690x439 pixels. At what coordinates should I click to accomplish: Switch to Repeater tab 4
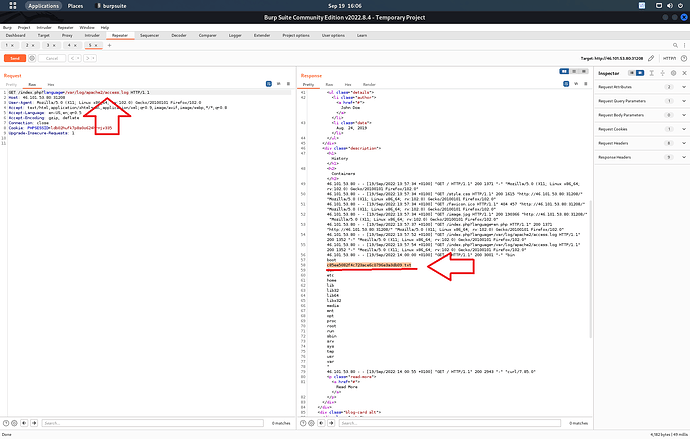pyautogui.click(x=72, y=45)
